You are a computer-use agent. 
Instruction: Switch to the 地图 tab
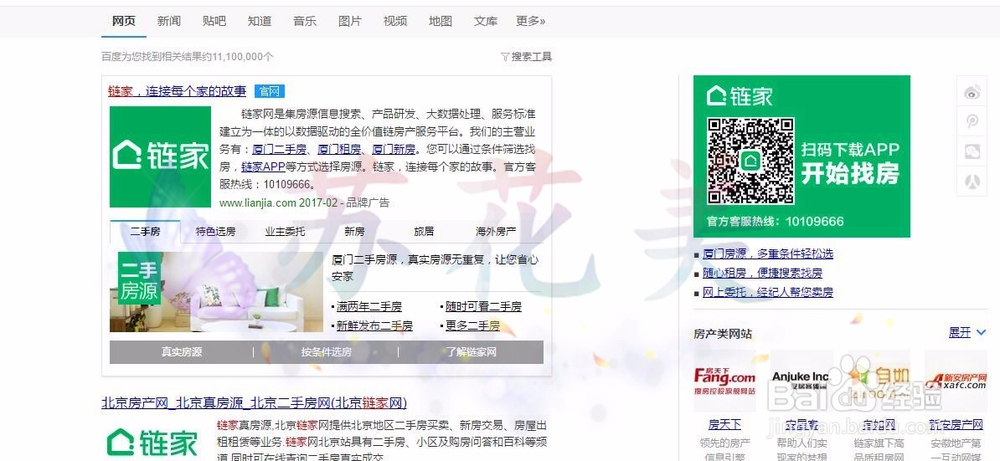[441, 21]
